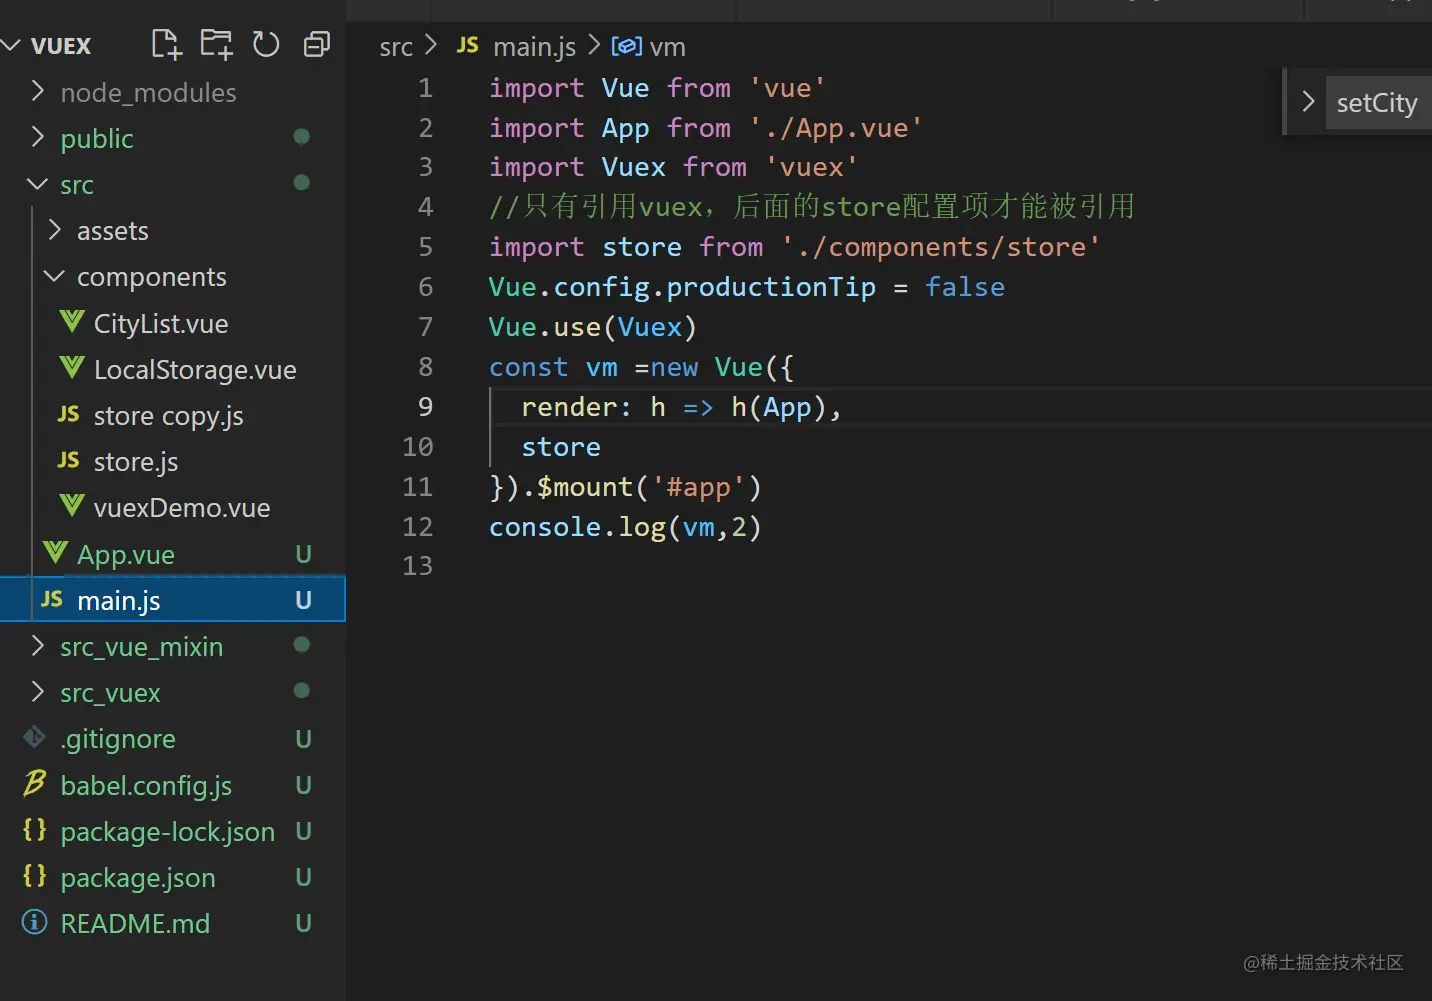The image size is (1432, 1001).
Task: Collapse the VUEX project root section
Action: point(12,46)
